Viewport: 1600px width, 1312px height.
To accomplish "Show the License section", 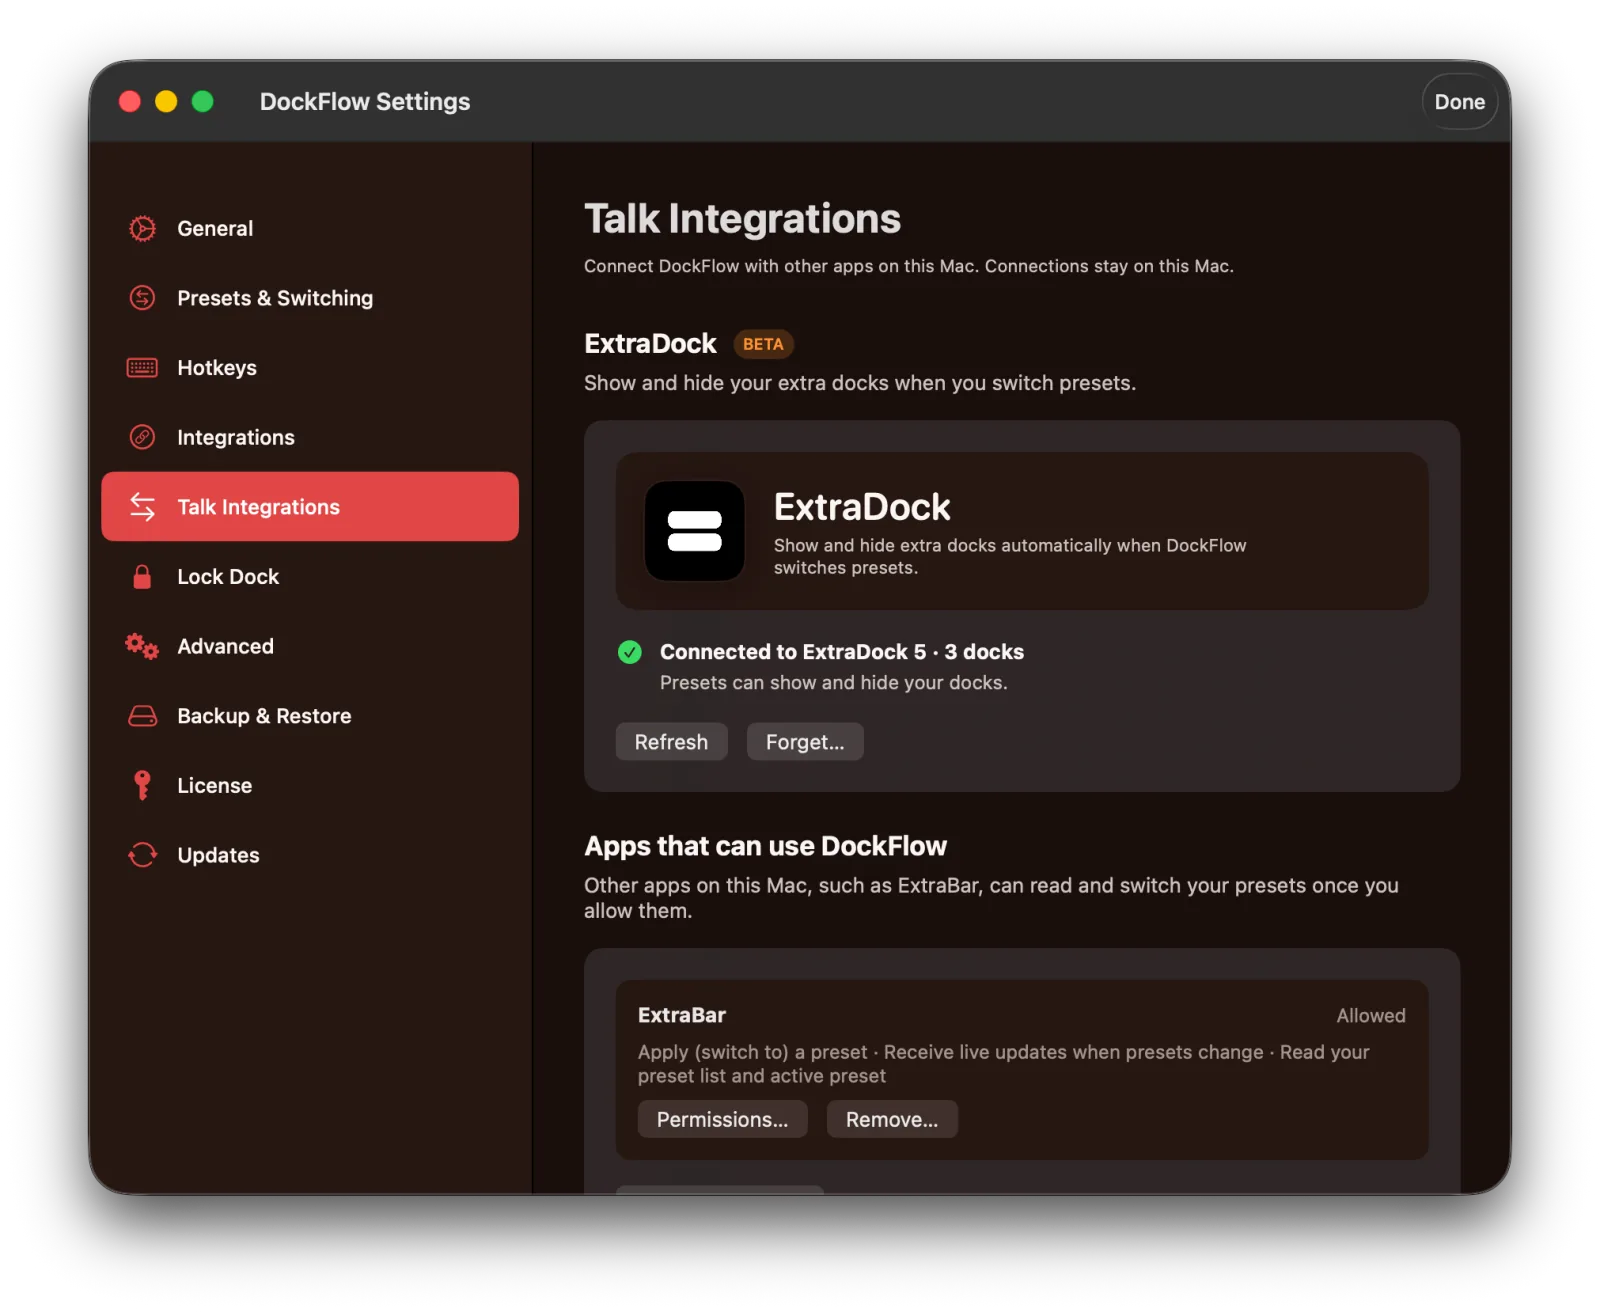I will coord(310,785).
